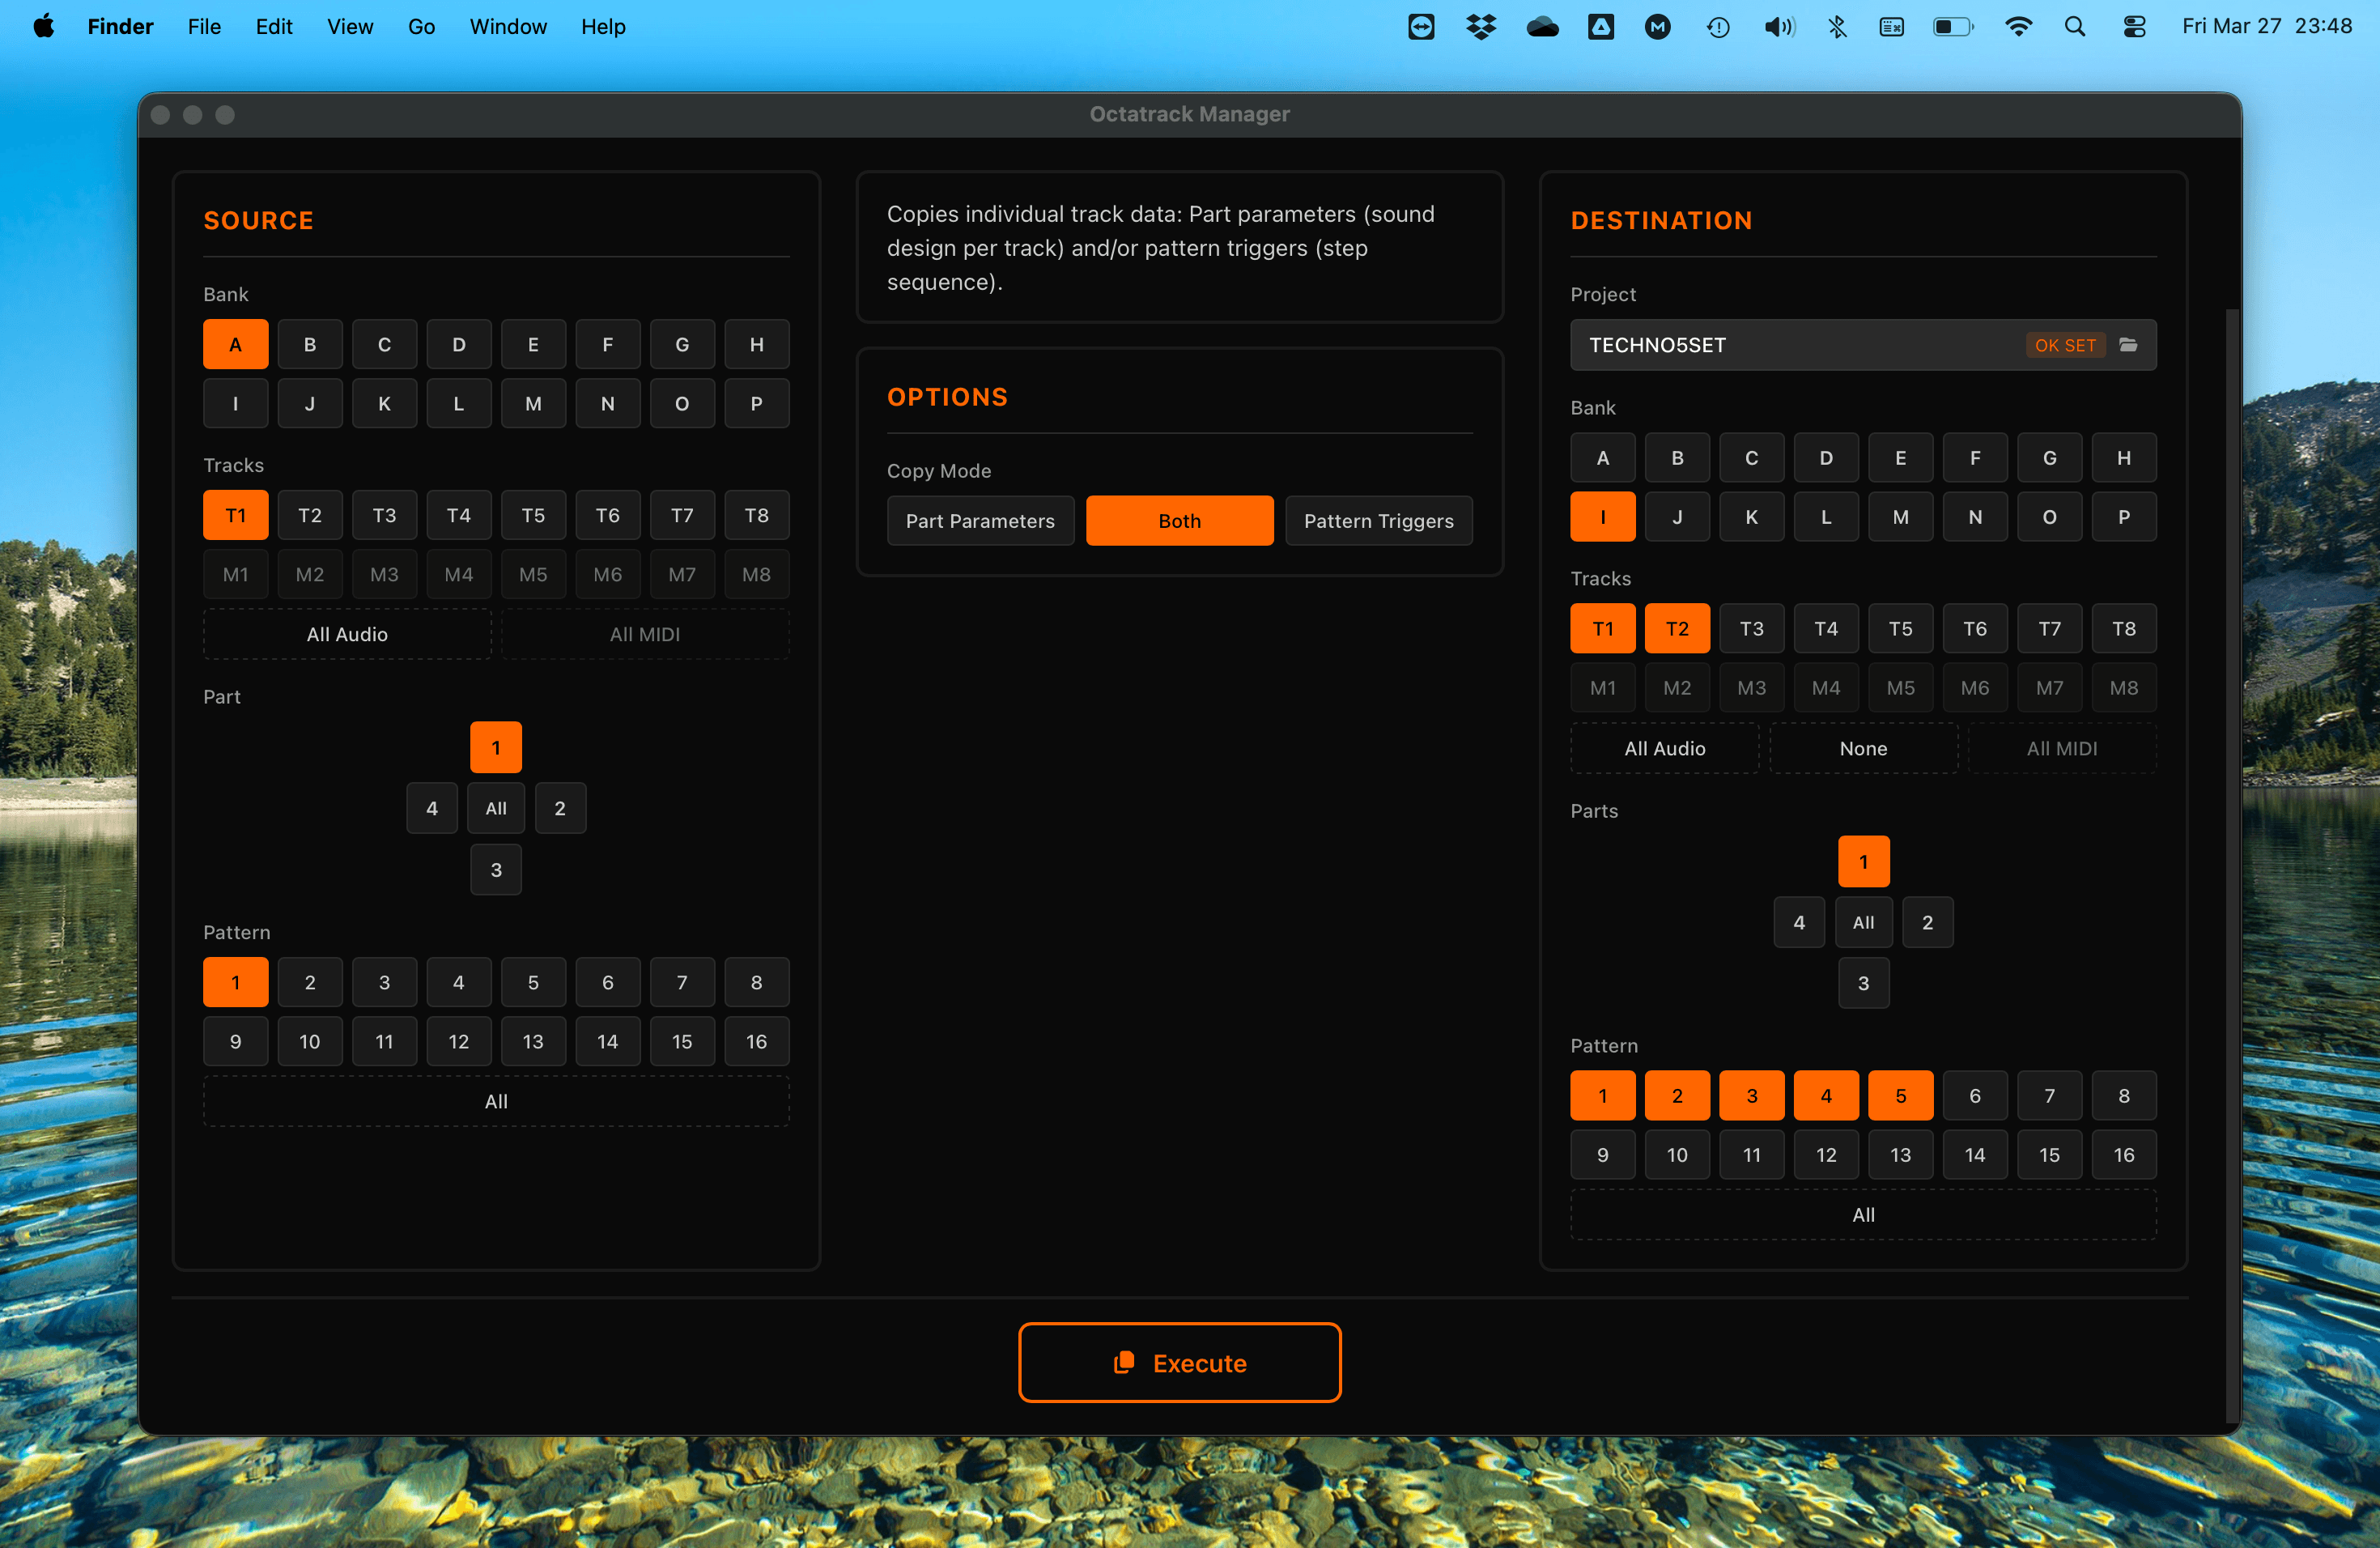Toggle destination track T3

(x=1751, y=629)
